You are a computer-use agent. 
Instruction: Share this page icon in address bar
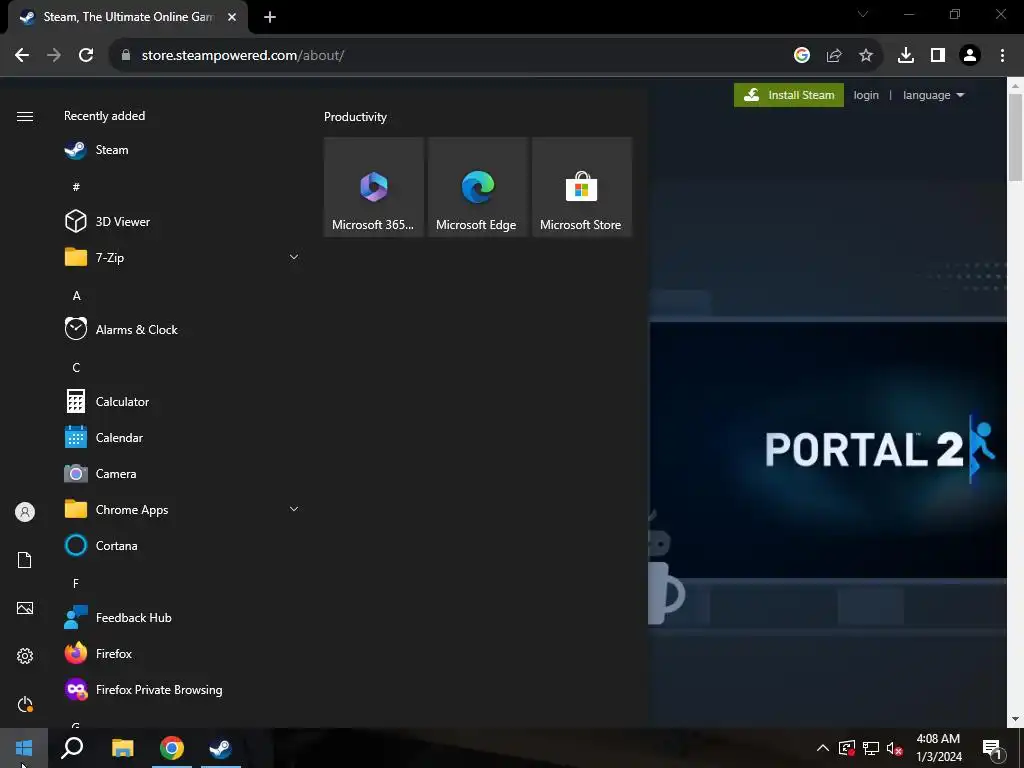[x=834, y=56]
